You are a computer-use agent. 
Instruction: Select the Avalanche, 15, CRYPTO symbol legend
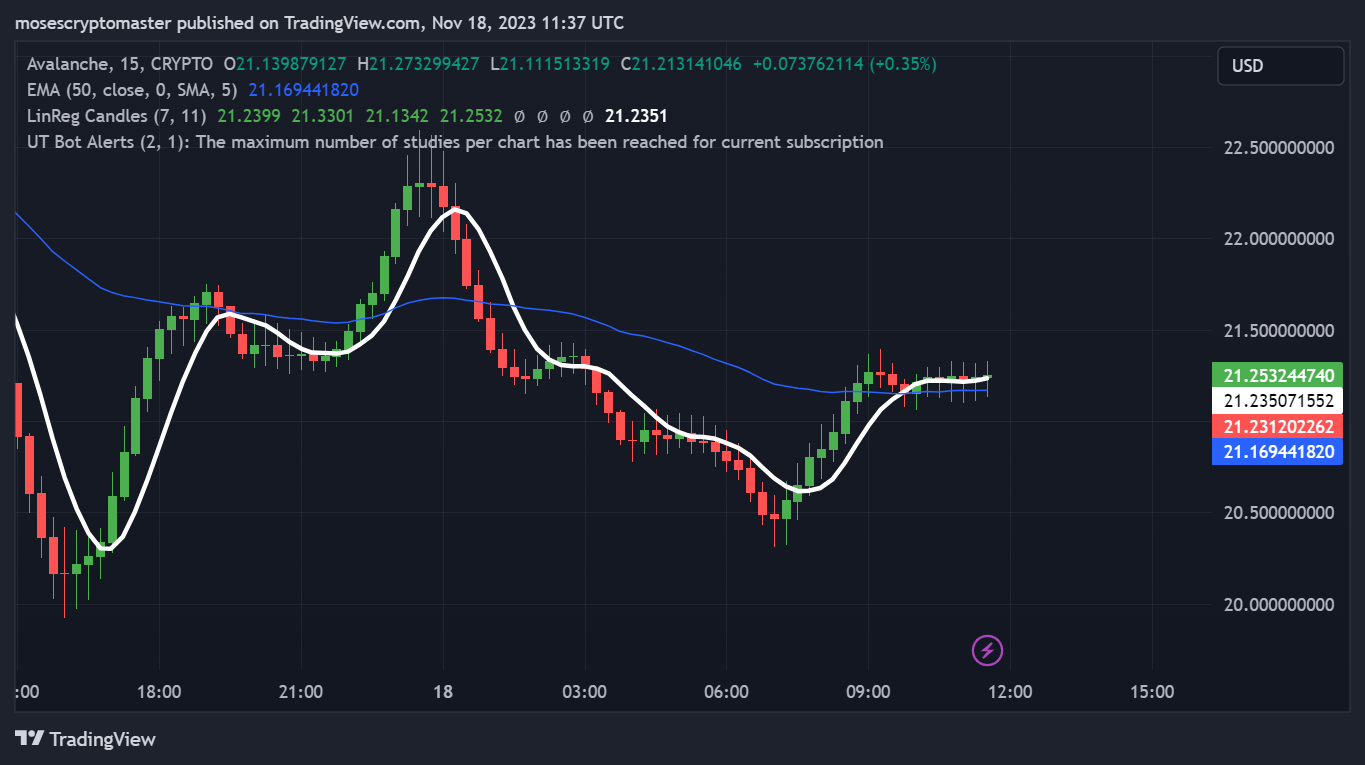click(x=120, y=64)
